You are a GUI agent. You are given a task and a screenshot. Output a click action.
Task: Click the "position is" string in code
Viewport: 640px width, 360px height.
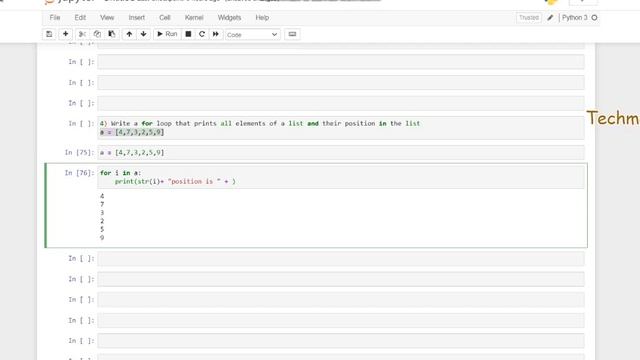tap(194, 181)
